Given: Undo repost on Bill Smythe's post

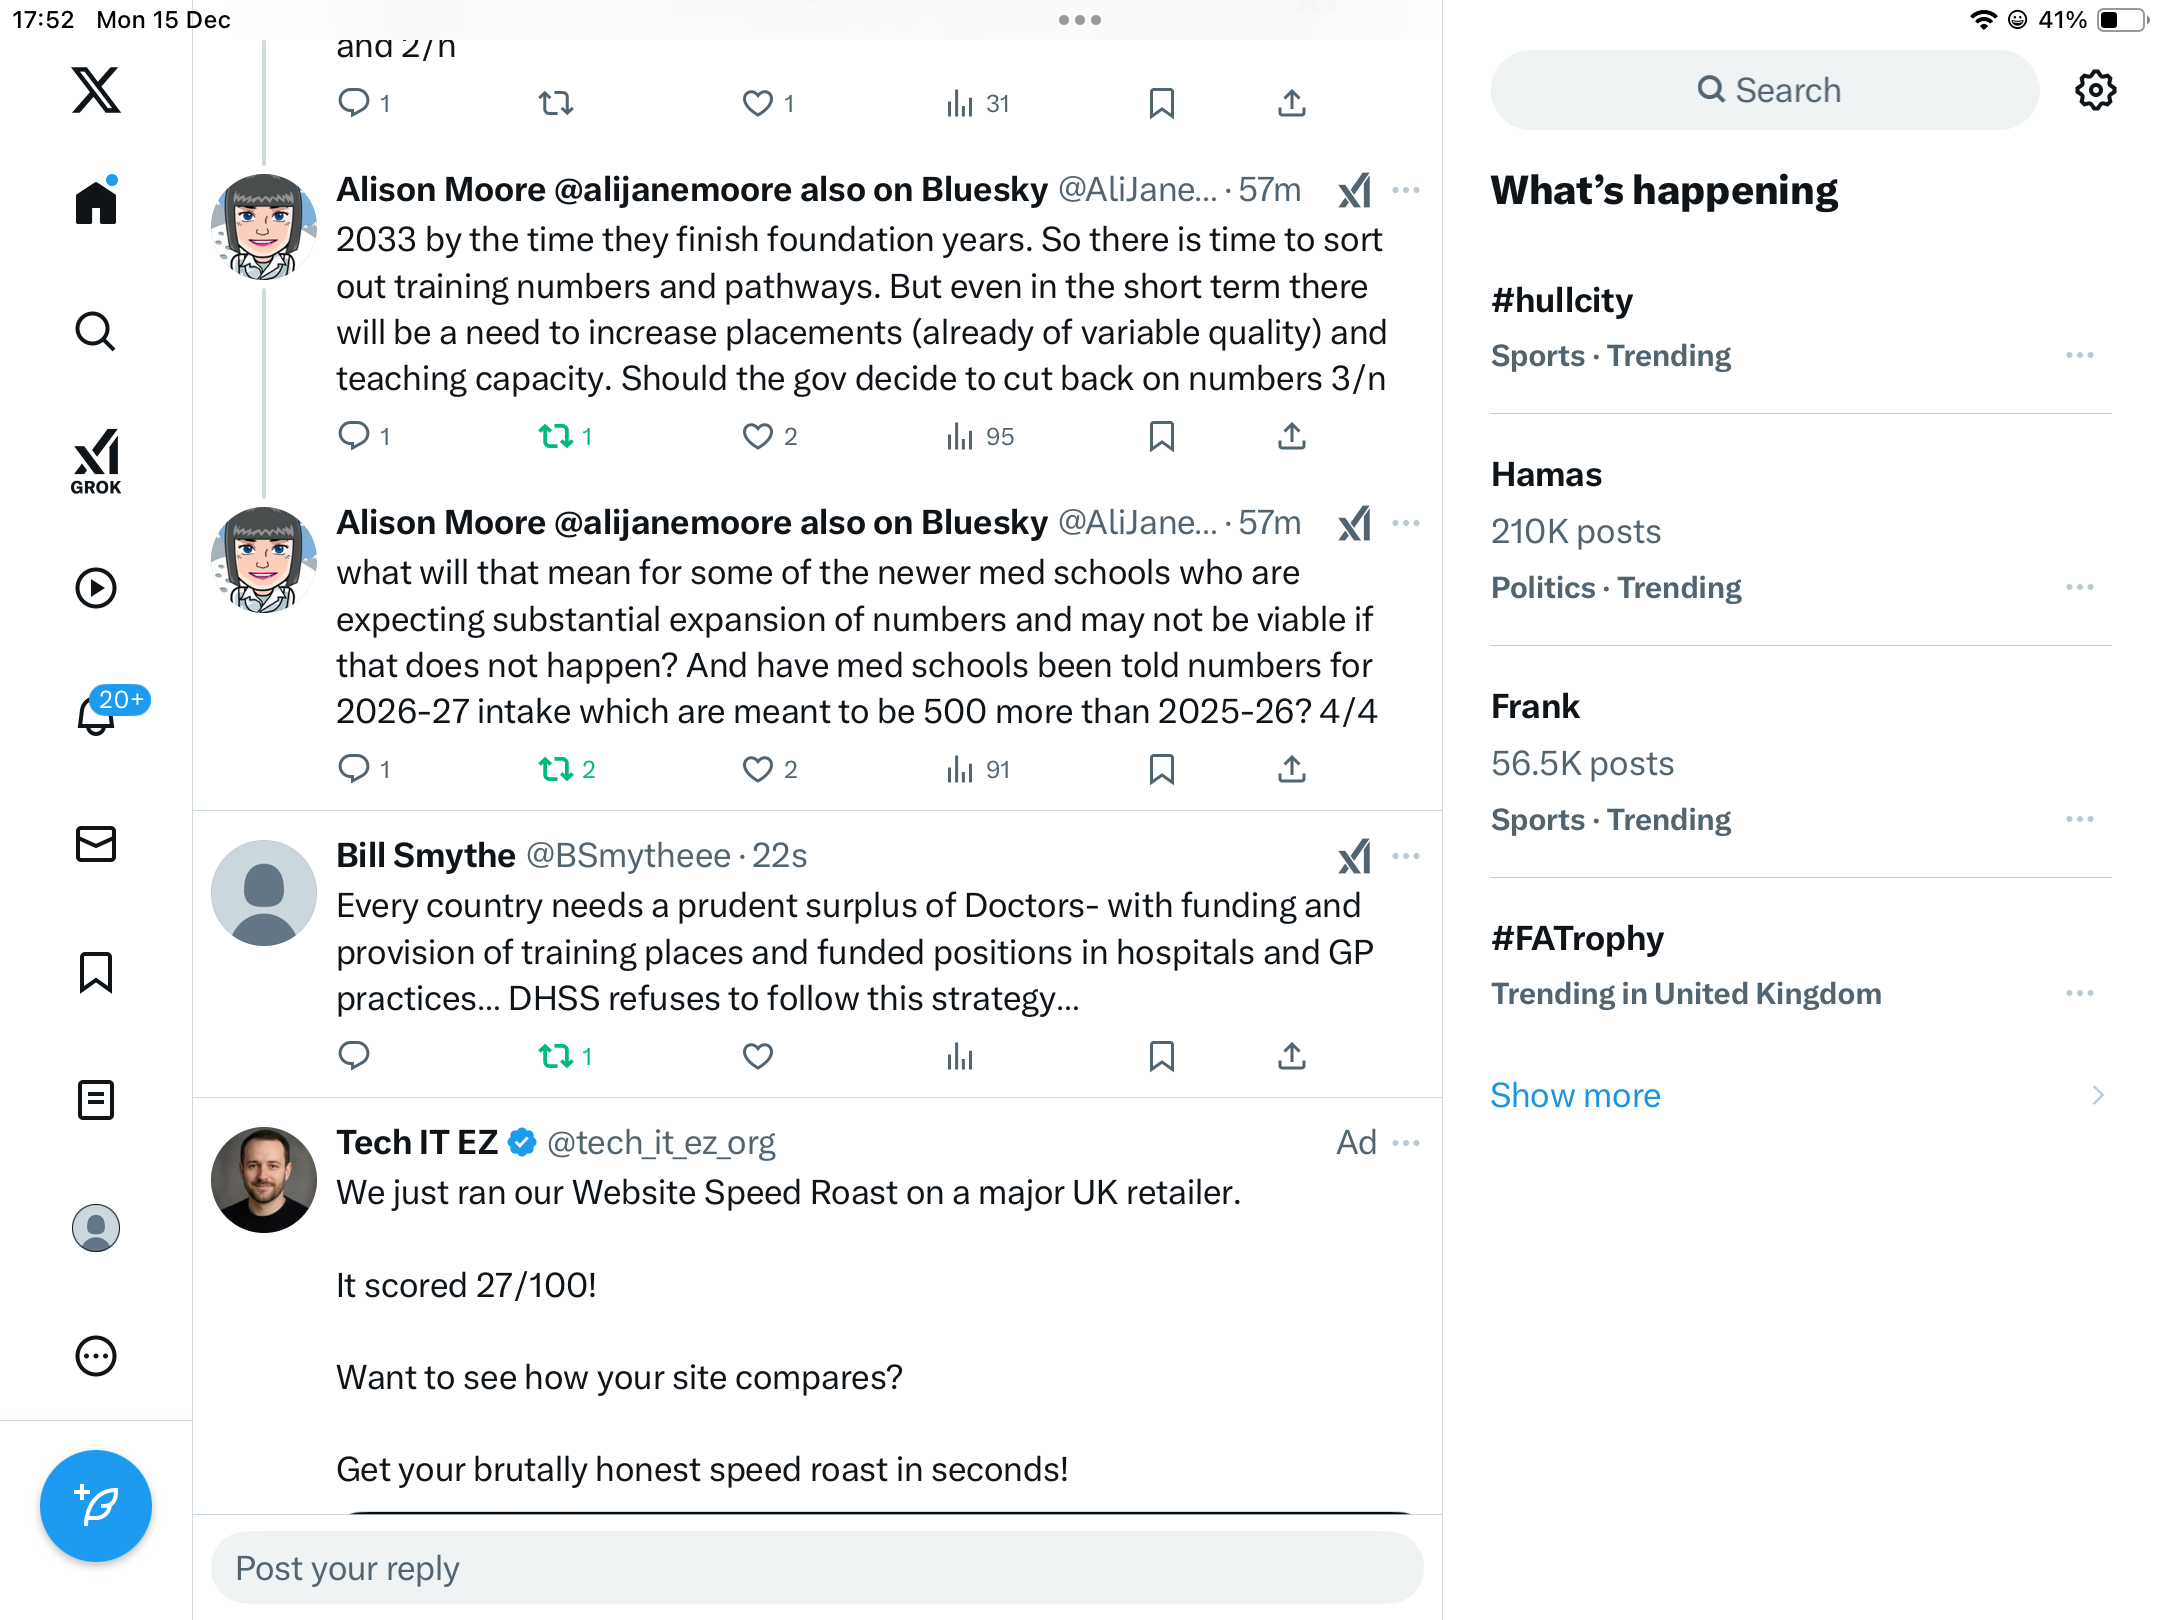Looking at the screenshot, I should tap(556, 1056).
